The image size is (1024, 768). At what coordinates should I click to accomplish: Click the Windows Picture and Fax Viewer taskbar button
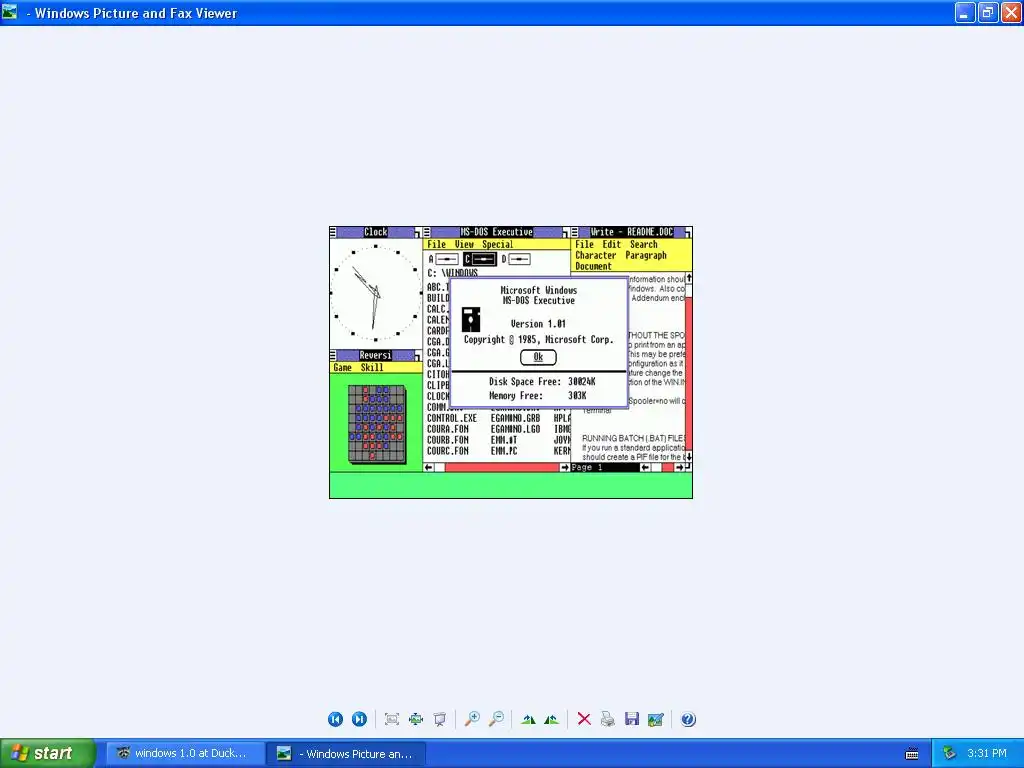[347, 754]
